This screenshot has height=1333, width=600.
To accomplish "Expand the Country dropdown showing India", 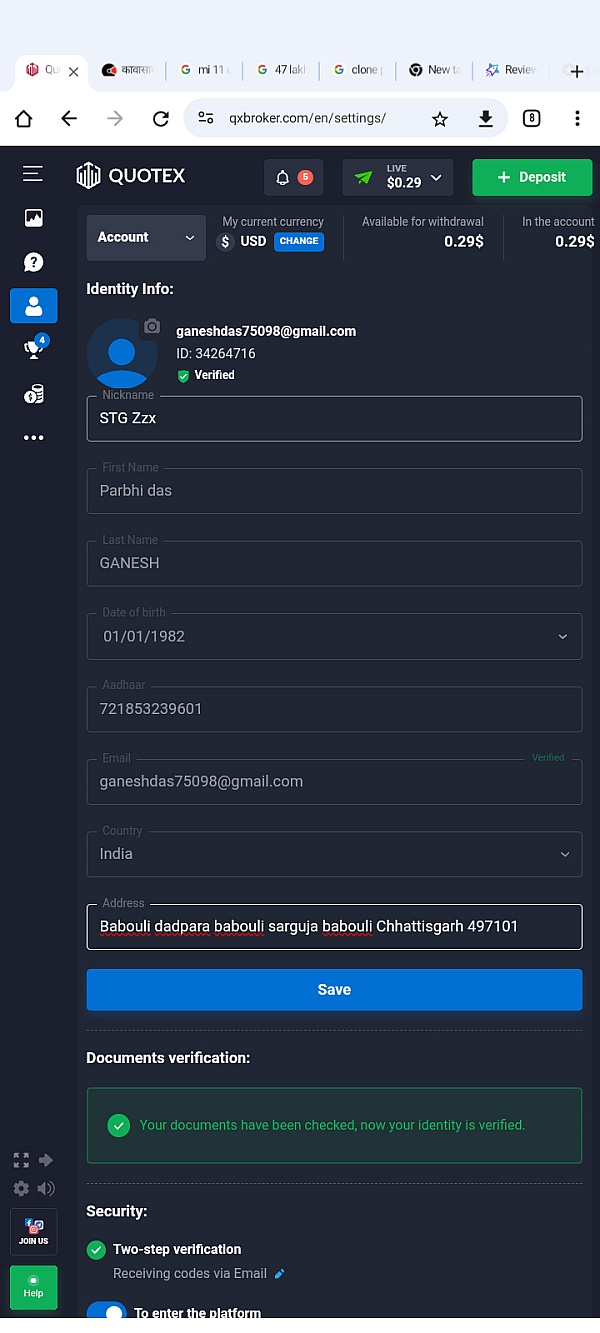I will pyautogui.click(x=334, y=854).
